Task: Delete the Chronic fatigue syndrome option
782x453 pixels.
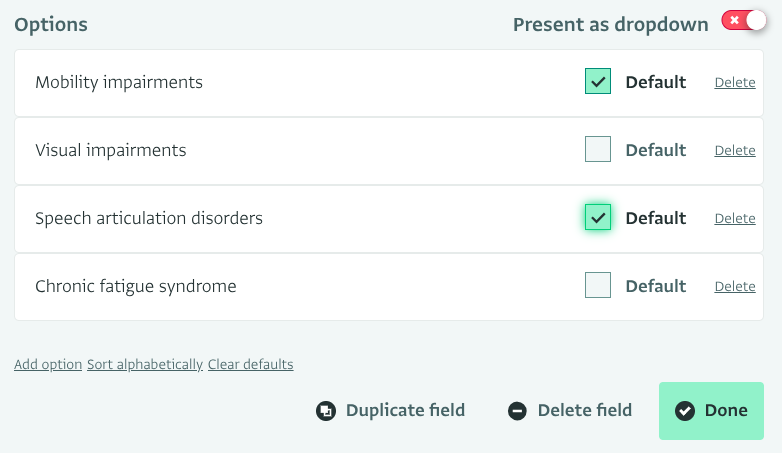Action: point(735,286)
